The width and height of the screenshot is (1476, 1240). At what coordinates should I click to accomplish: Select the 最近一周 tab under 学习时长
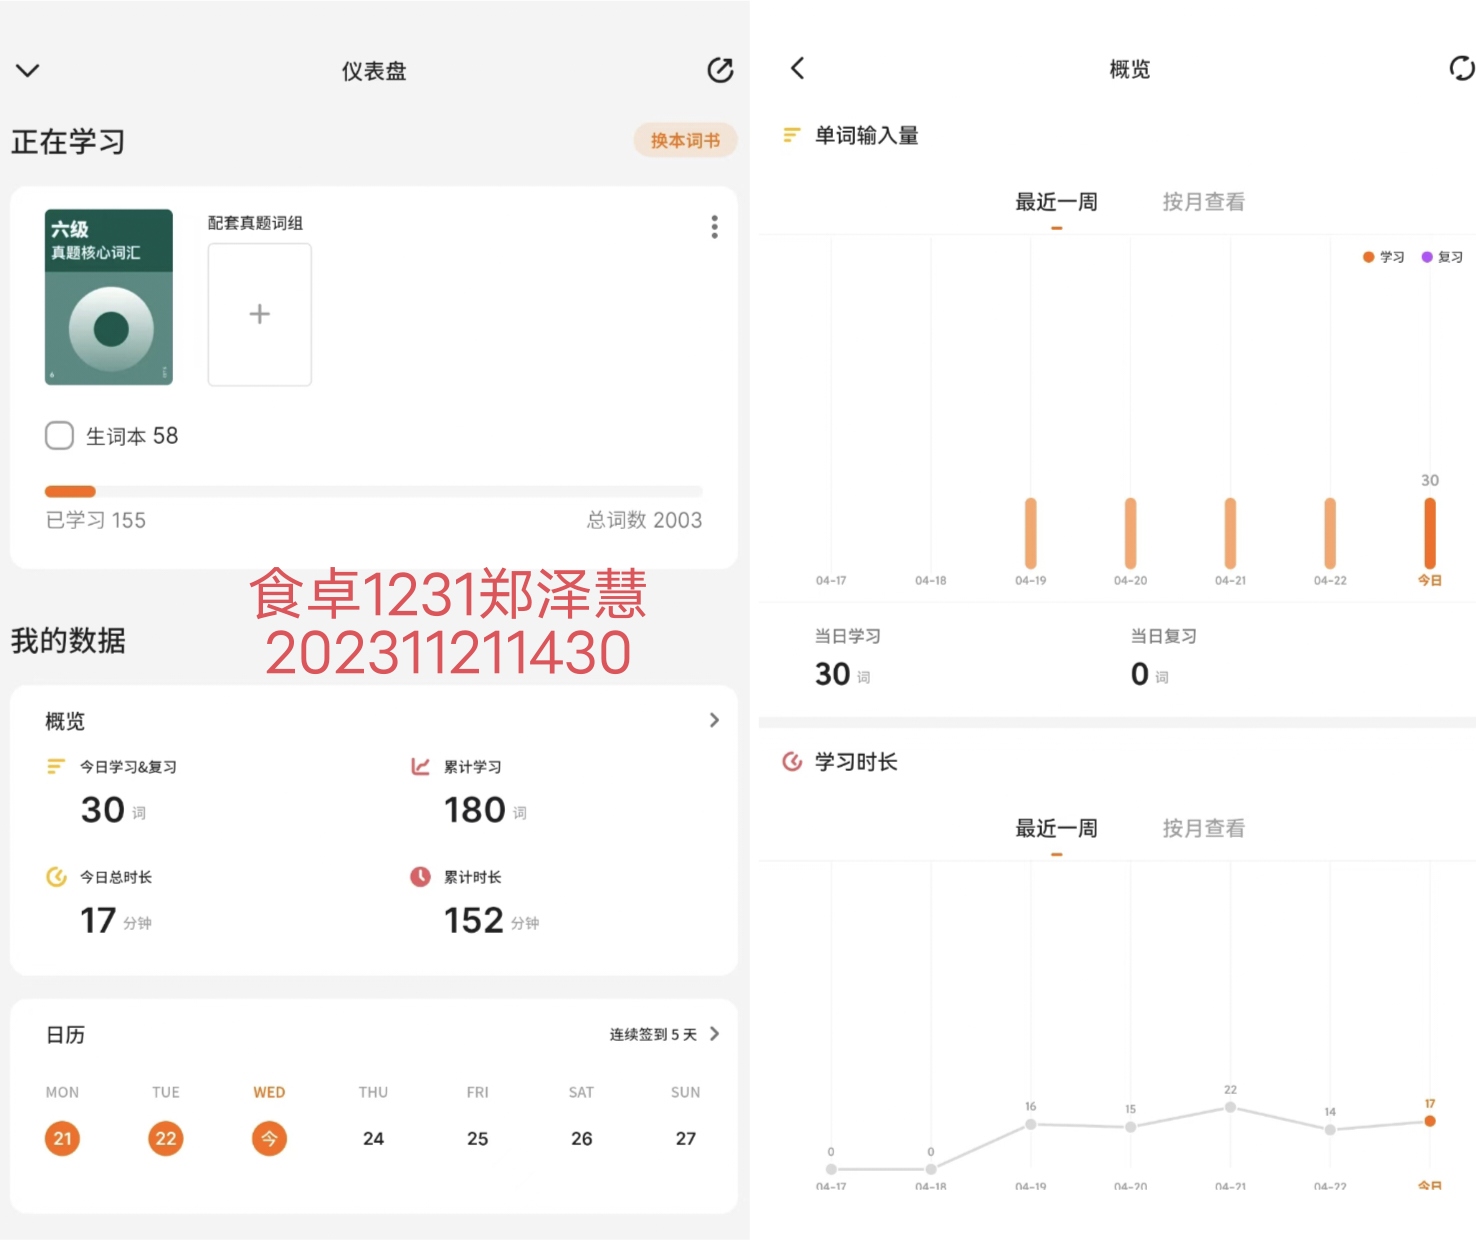click(1056, 828)
